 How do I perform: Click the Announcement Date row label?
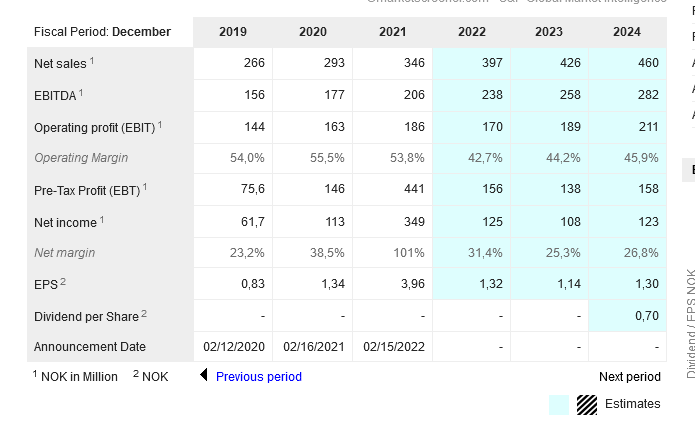point(90,347)
